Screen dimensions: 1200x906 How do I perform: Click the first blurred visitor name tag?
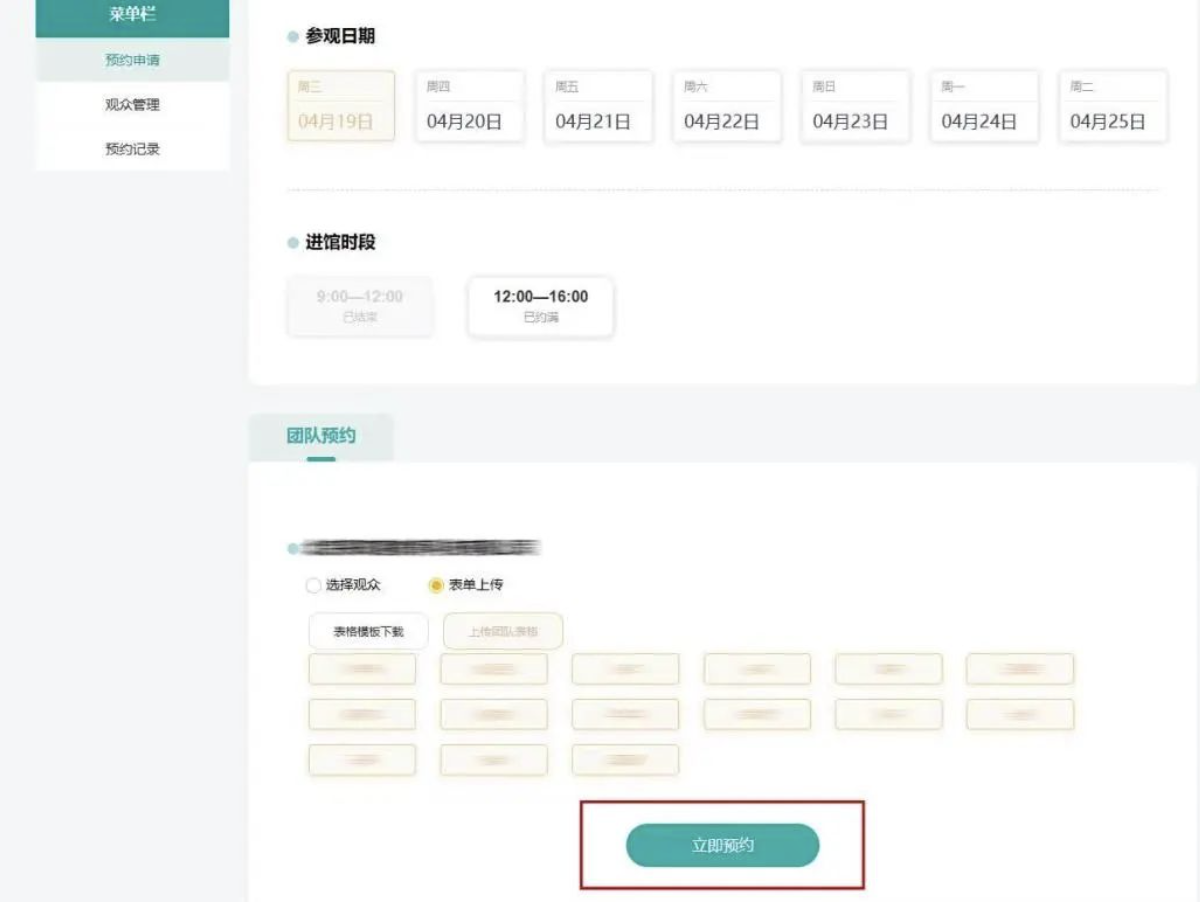tap(362, 669)
